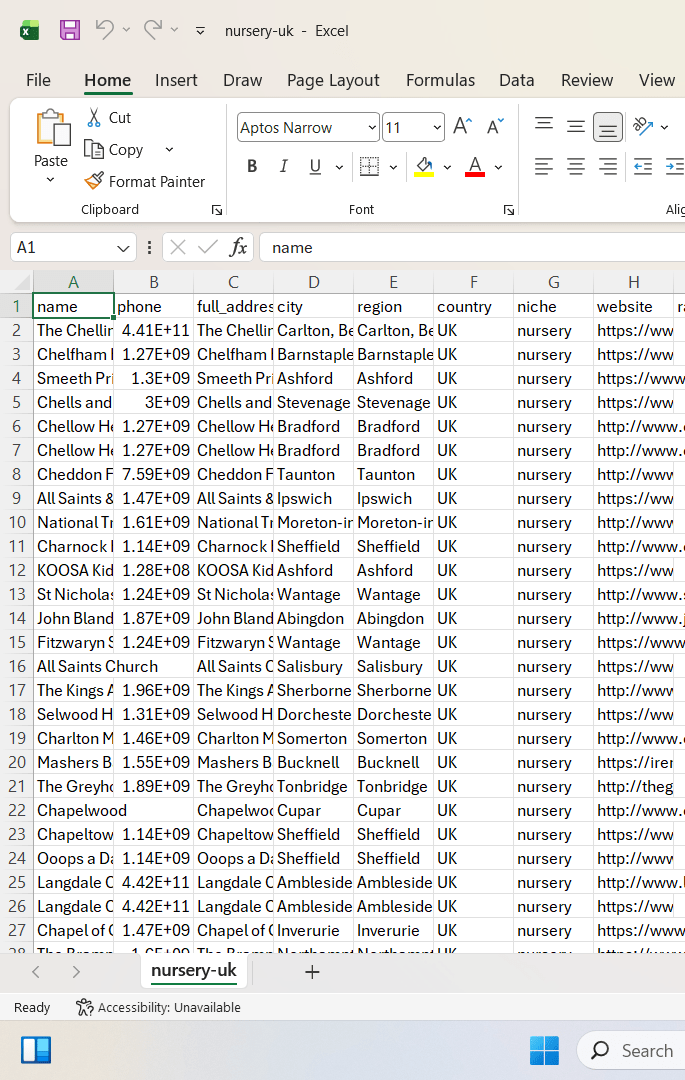Click the taskbar Search box
685x1080 pixels.
[x=631, y=1050]
